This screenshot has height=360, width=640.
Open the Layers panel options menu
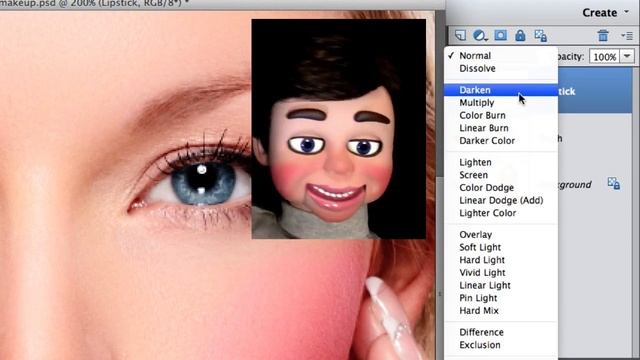click(627, 36)
